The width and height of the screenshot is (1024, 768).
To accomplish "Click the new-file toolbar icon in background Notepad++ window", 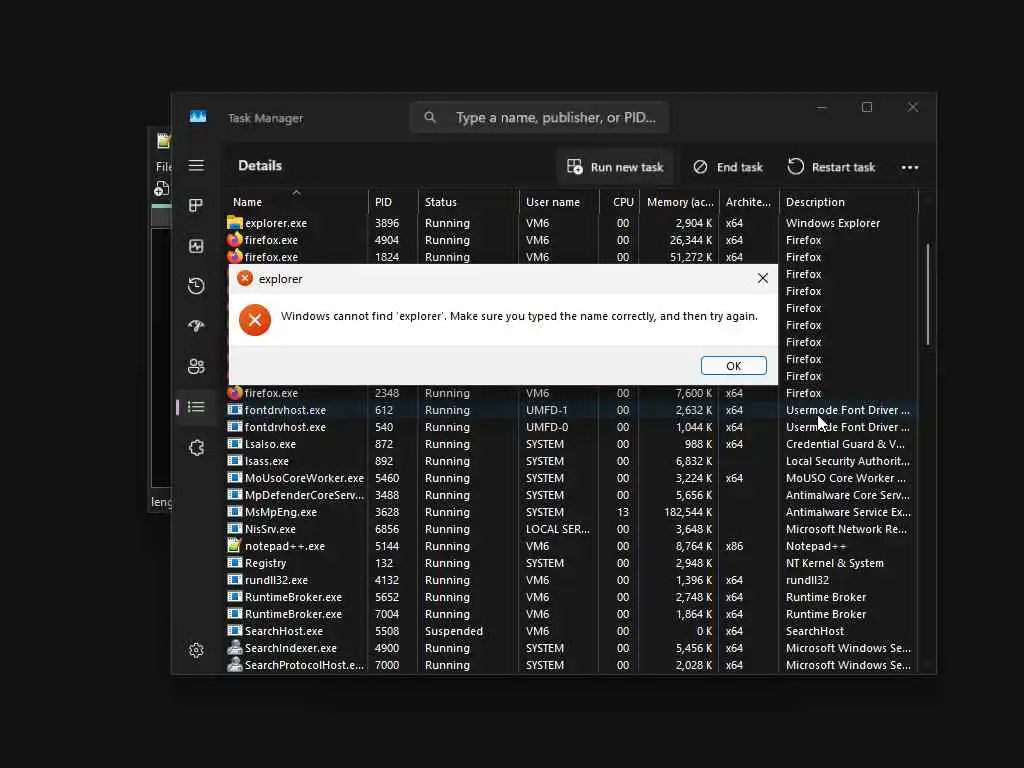I will (x=161, y=189).
